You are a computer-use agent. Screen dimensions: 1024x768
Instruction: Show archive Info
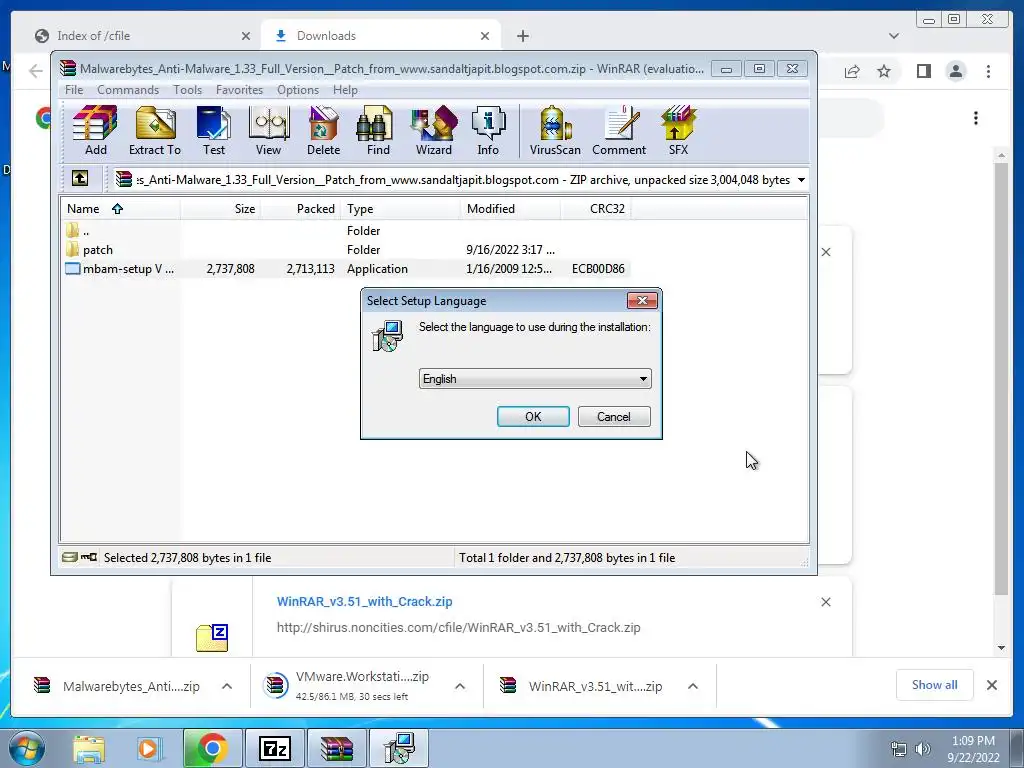point(488,131)
